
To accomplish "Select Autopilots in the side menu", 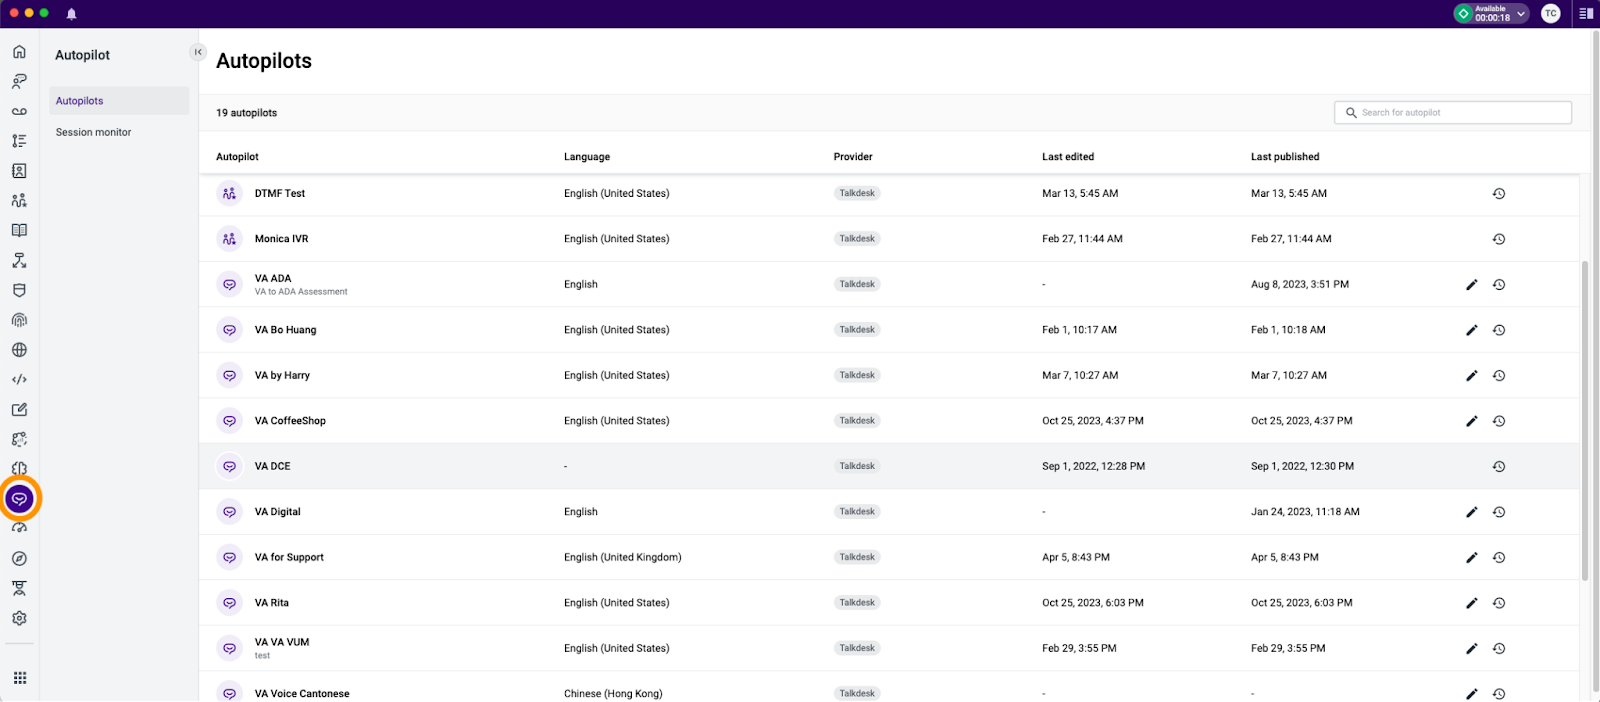I will [x=119, y=101].
